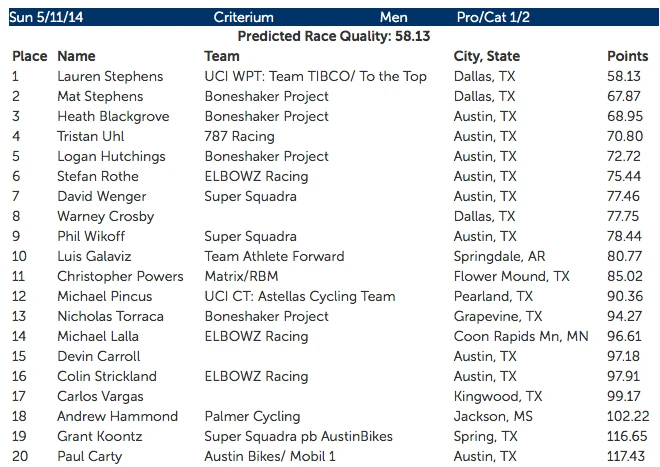660x467 pixels.
Task: Click the City, State column header
Action: pyautogui.click(x=486, y=57)
